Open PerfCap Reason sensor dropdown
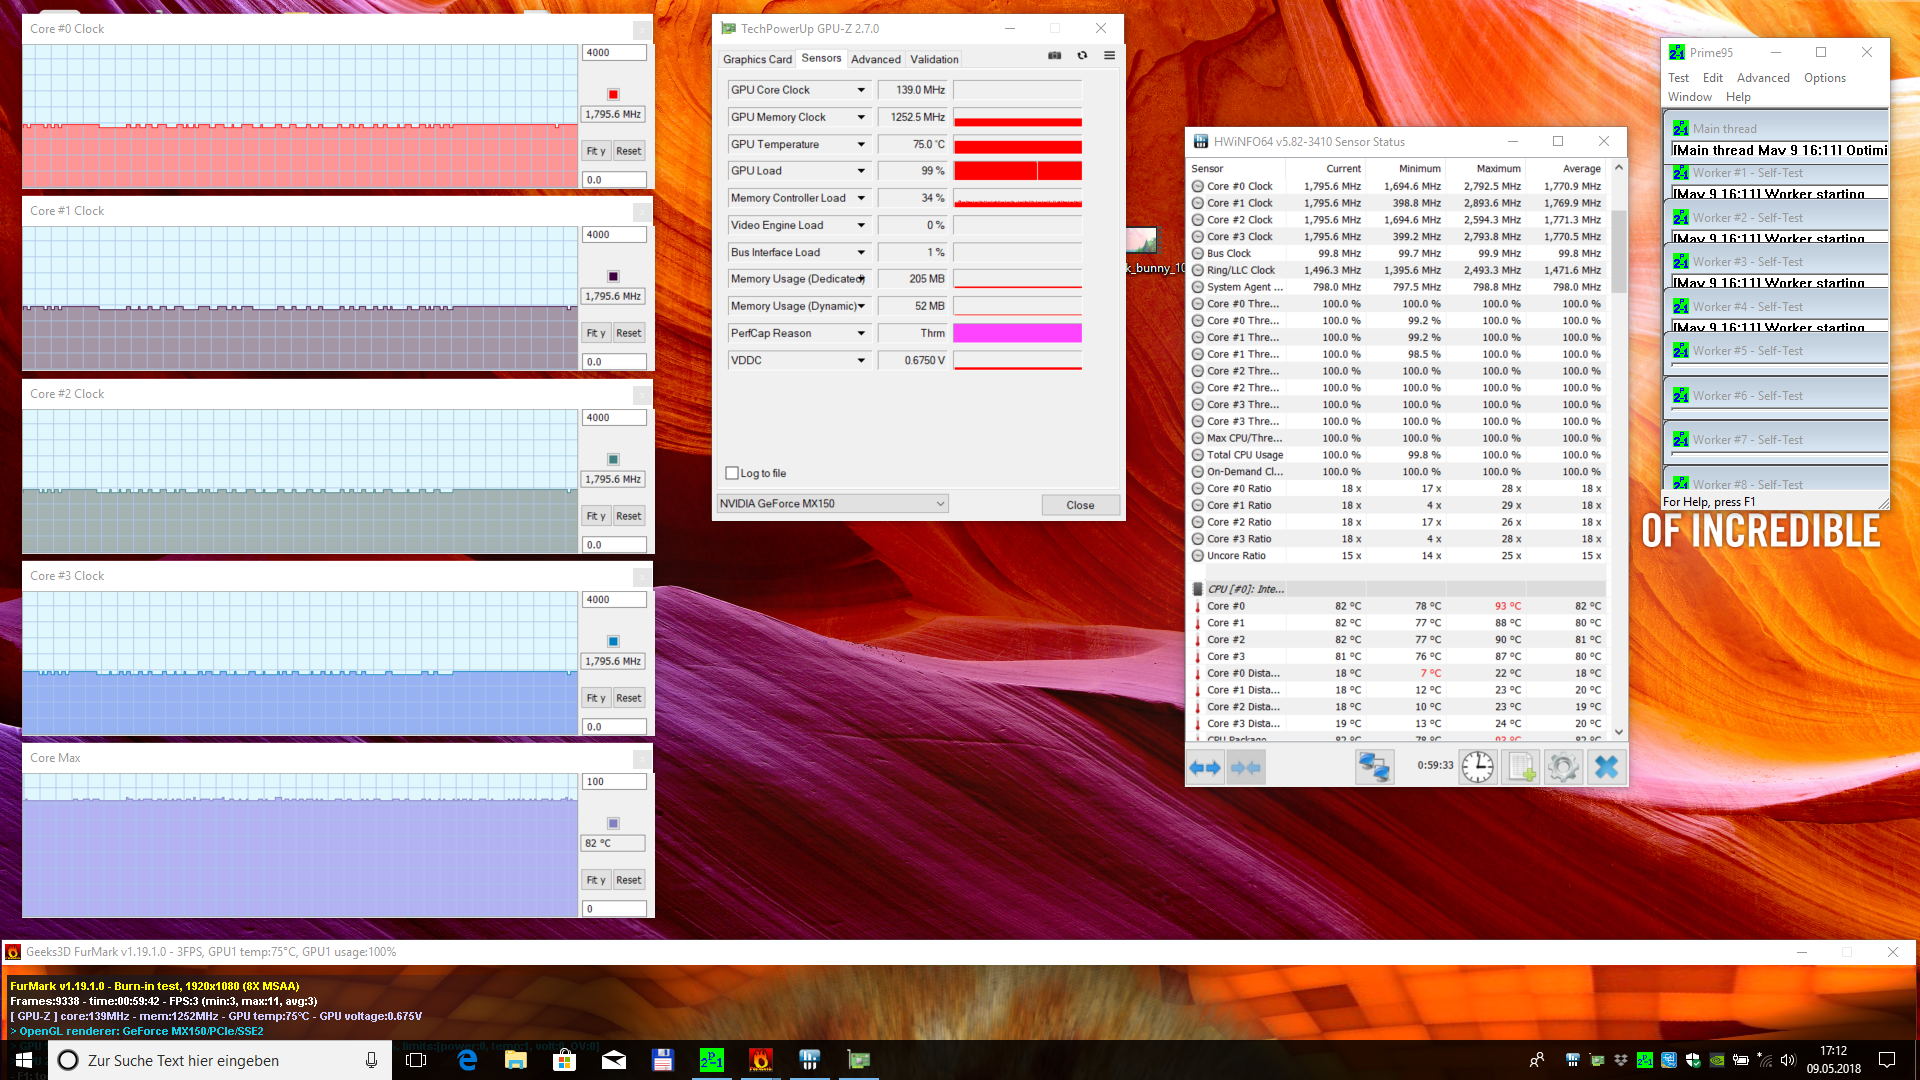The image size is (1920, 1080). tap(861, 333)
